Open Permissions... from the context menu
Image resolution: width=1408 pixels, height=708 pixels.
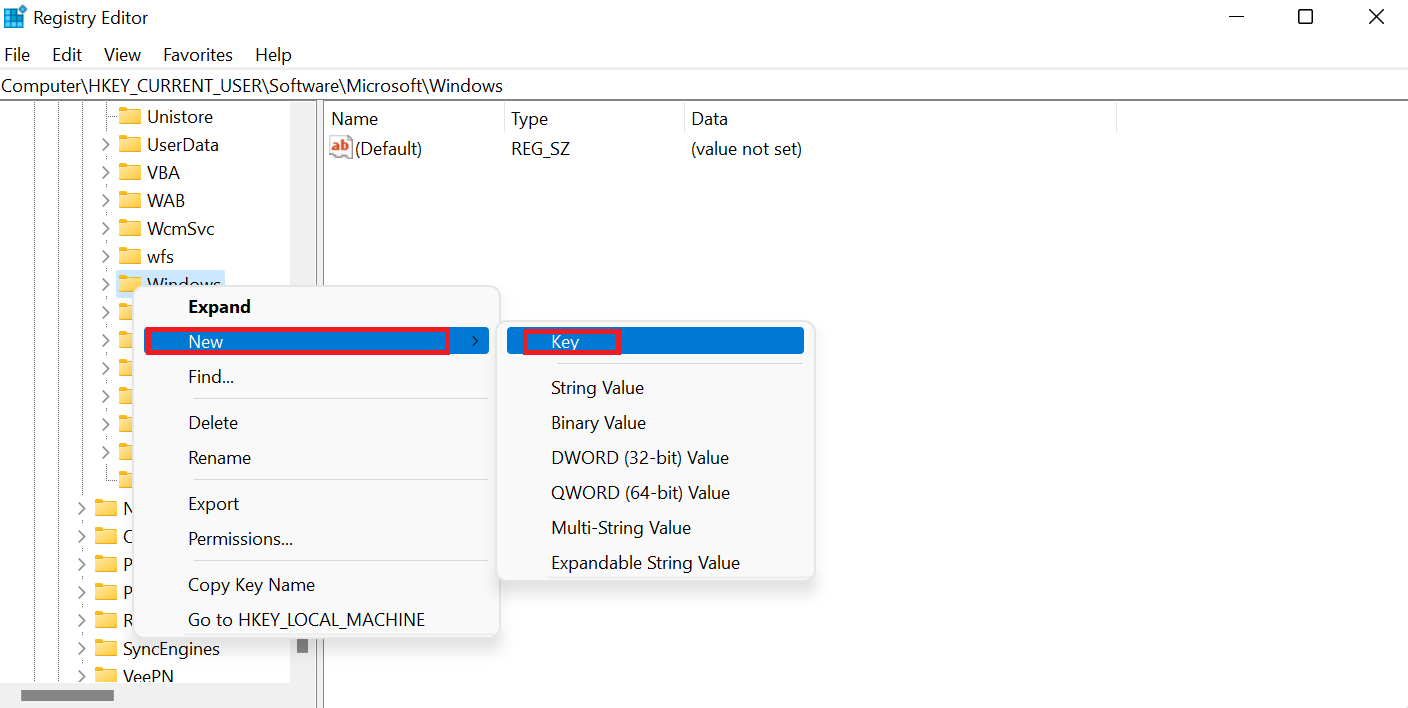click(x=316, y=539)
